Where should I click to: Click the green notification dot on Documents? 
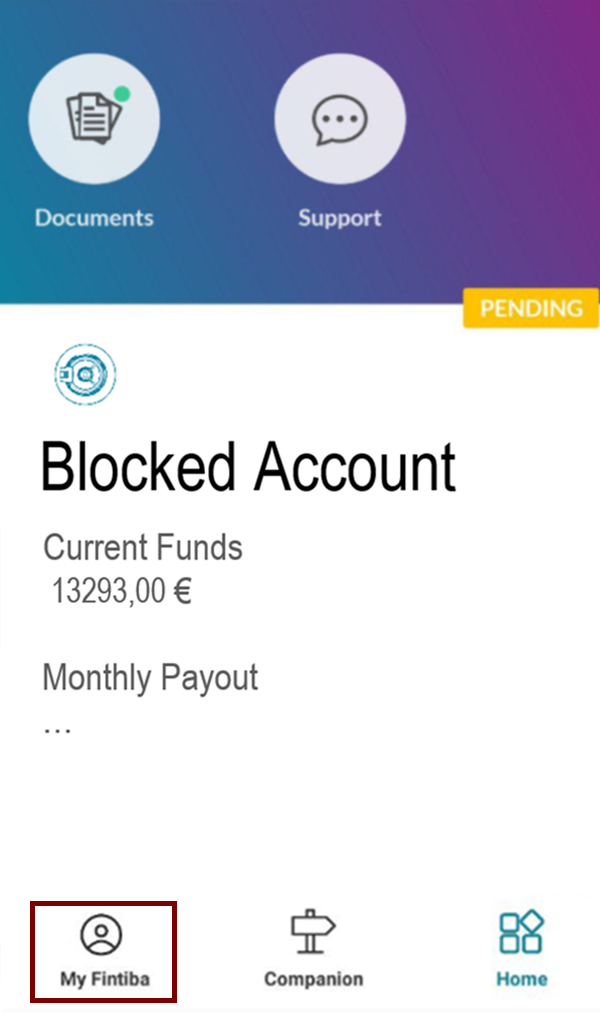click(x=122, y=94)
